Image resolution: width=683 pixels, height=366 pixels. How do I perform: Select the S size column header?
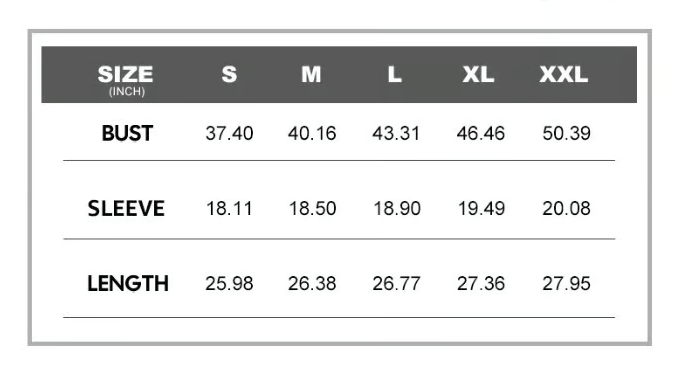click(x=229, y=74)
